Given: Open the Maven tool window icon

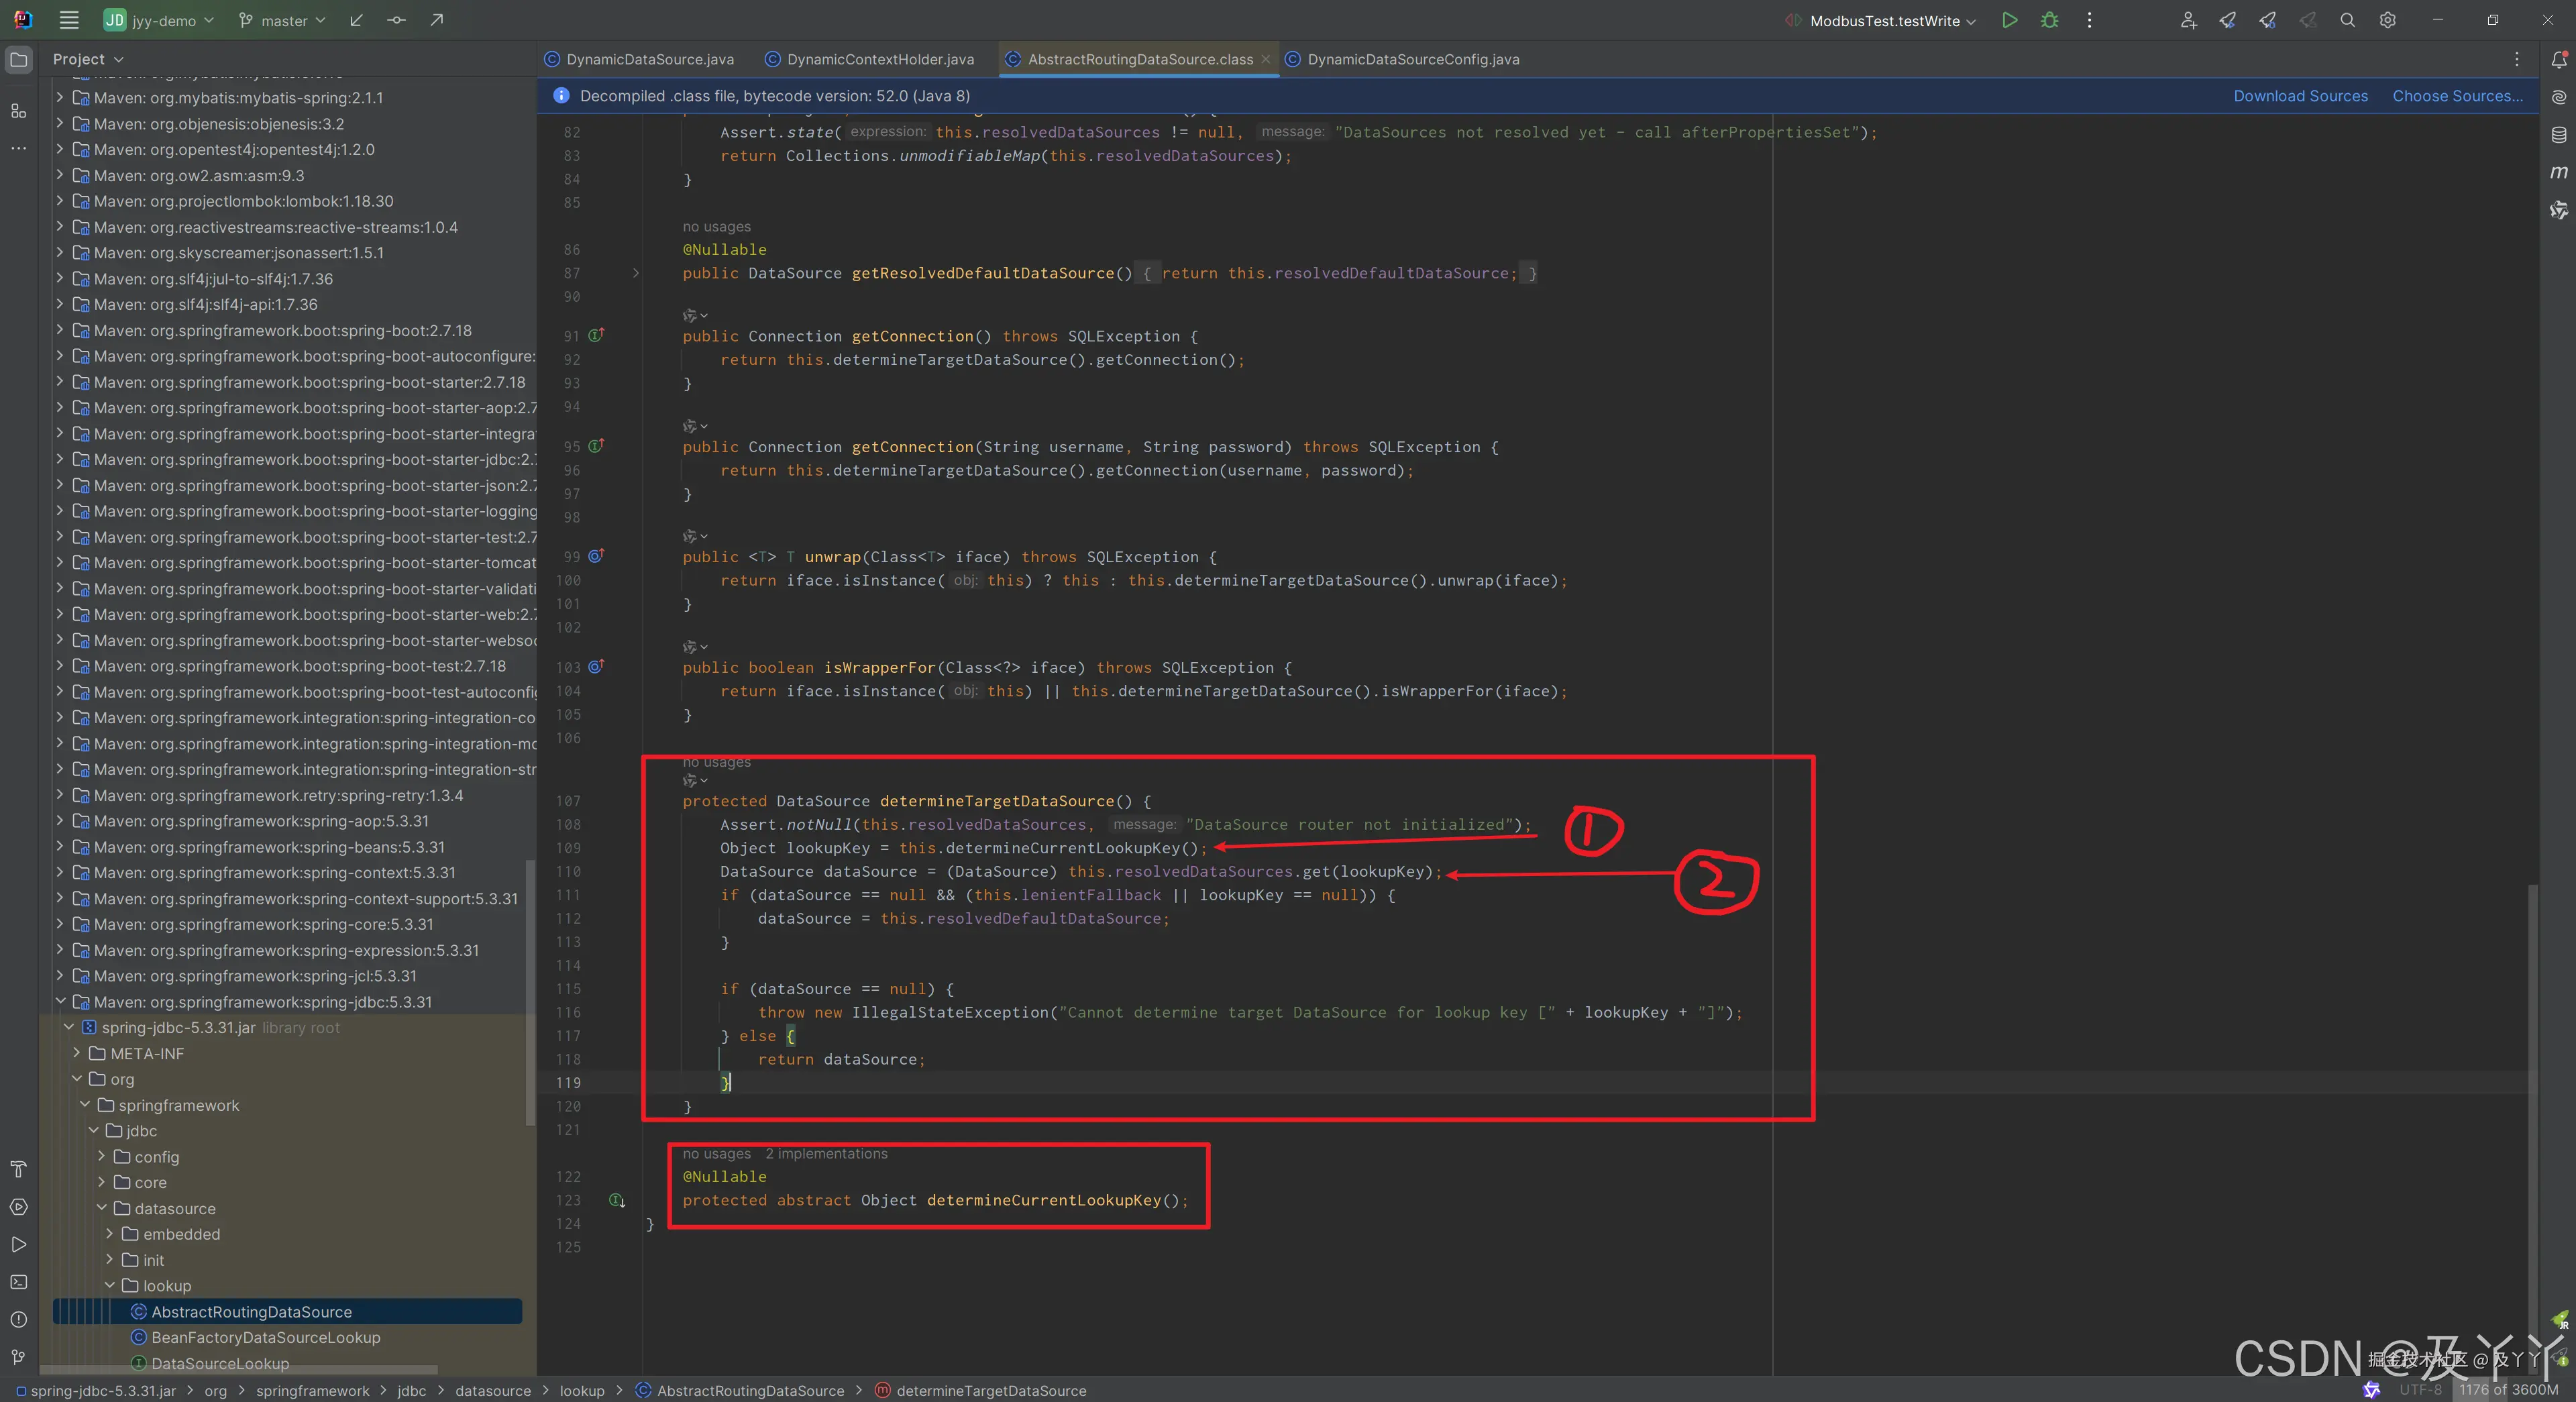Looking at the screenshot, I should [x=2558, y=172].
